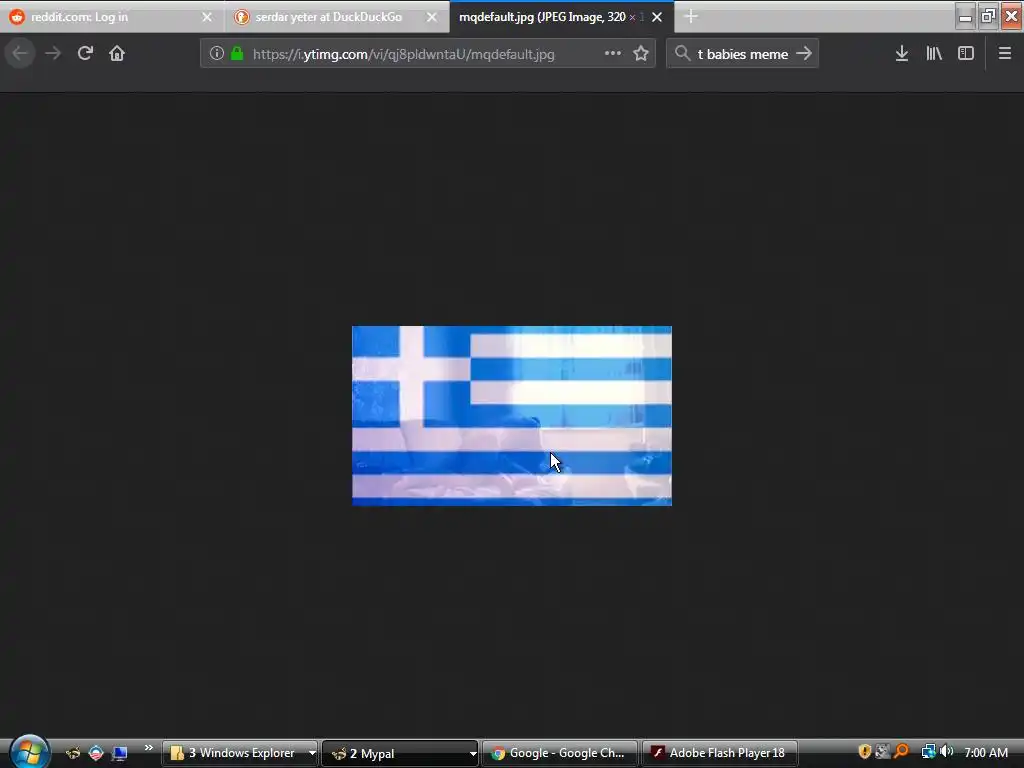Open the Windows Start orb
Screen dimensions: 1024x768
click(x=29, y=751)
